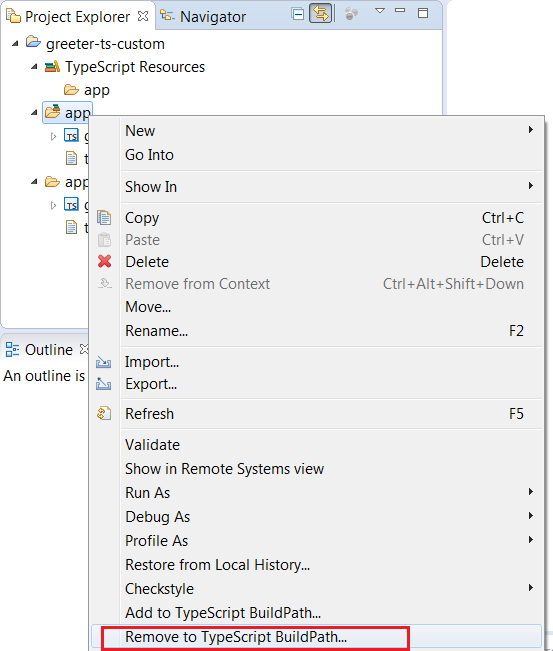
Task: Click Remove to TypeScript BuildPath...
Action: [x=316, y=637]
